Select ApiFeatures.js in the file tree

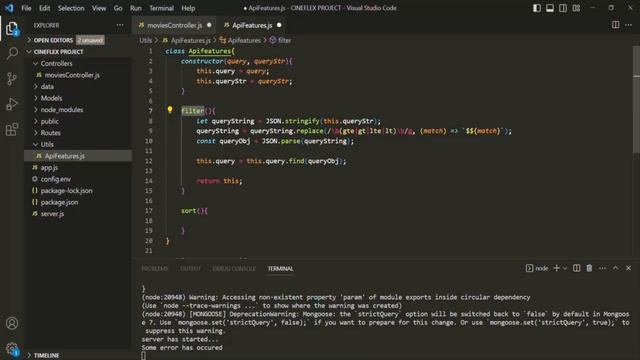coord(78,156)
